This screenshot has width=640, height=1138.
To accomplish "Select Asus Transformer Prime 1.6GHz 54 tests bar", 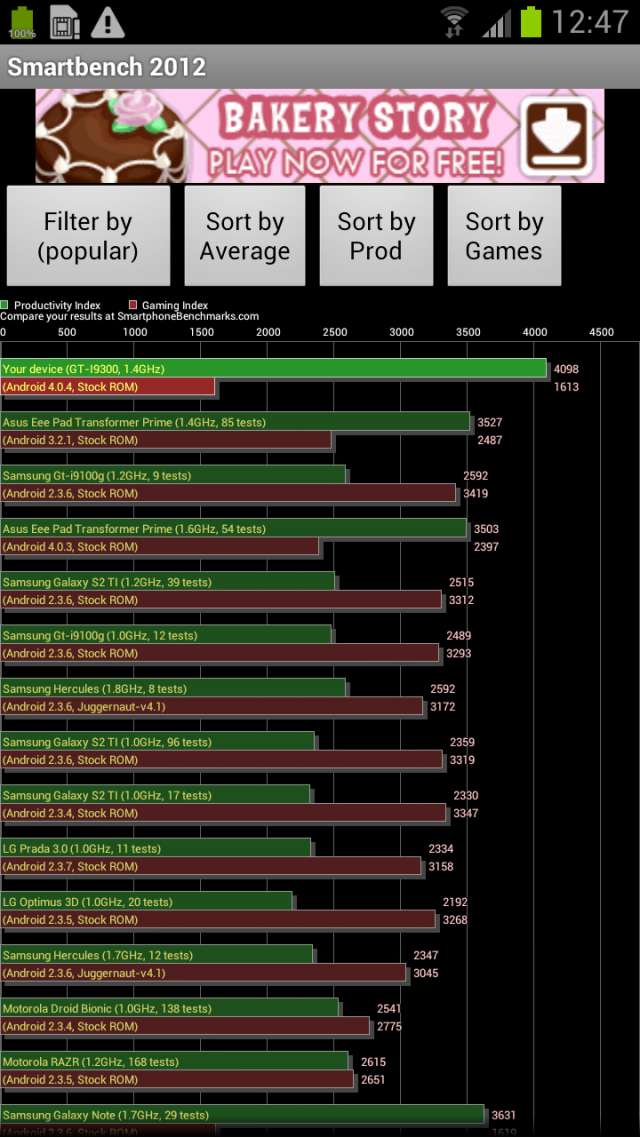I will pos(234,528).
